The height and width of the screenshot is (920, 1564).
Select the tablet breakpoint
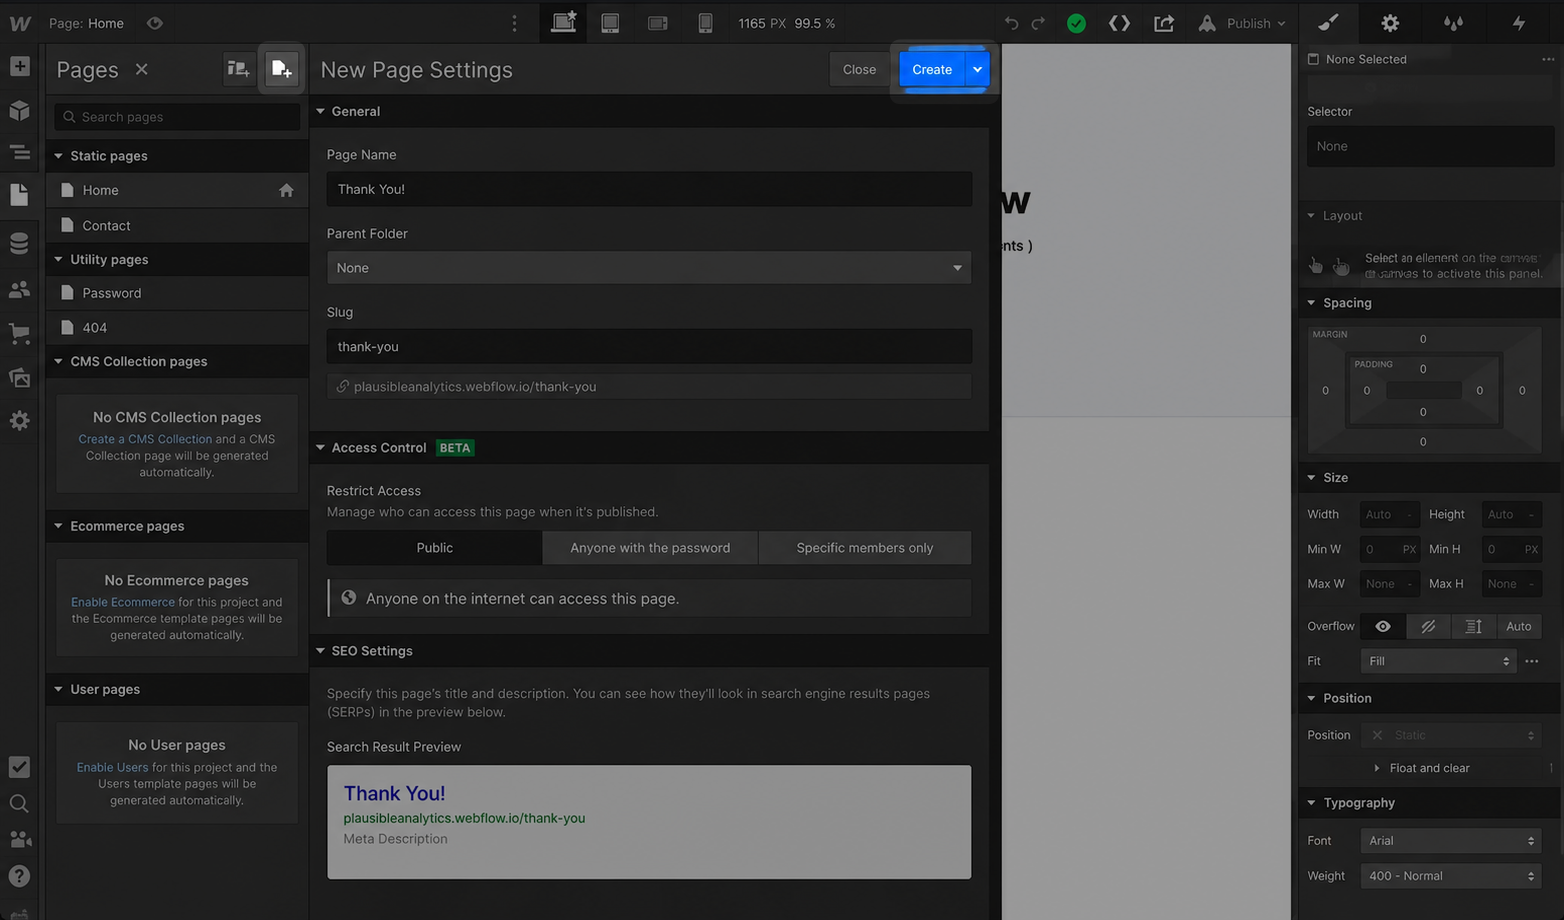click(x=610, y=23)
